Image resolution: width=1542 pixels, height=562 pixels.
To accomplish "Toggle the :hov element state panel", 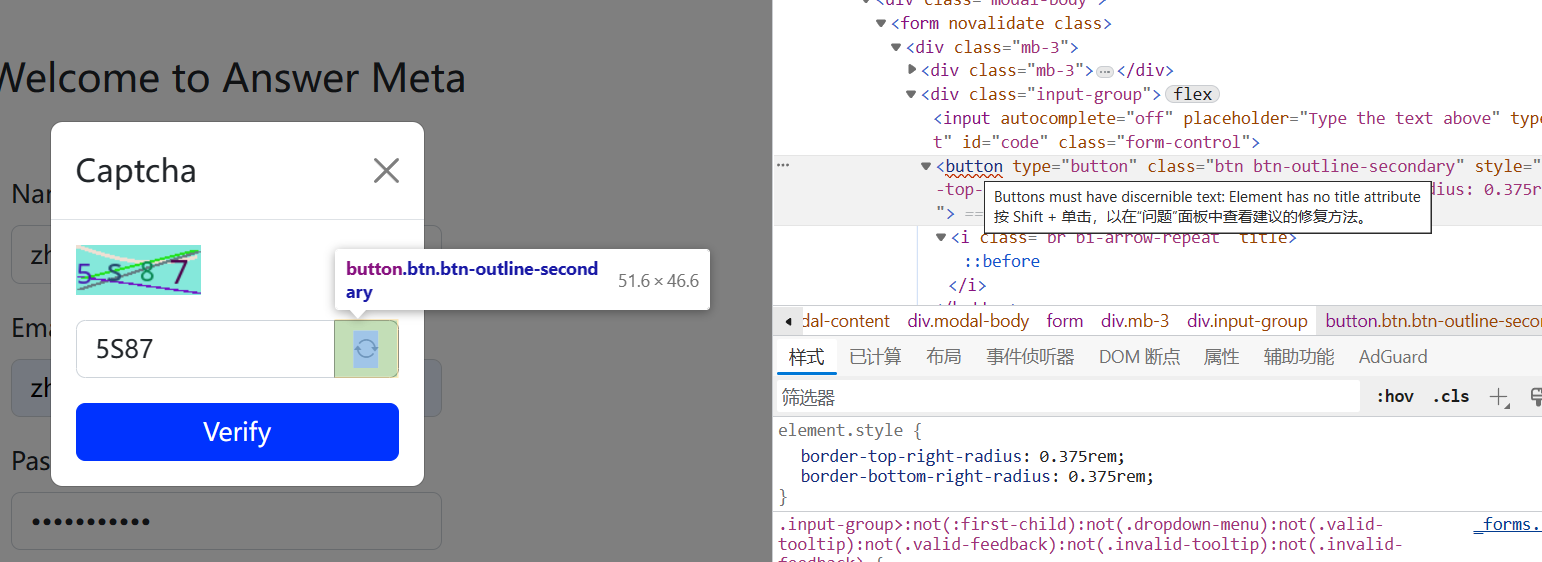I will 1394,396.
